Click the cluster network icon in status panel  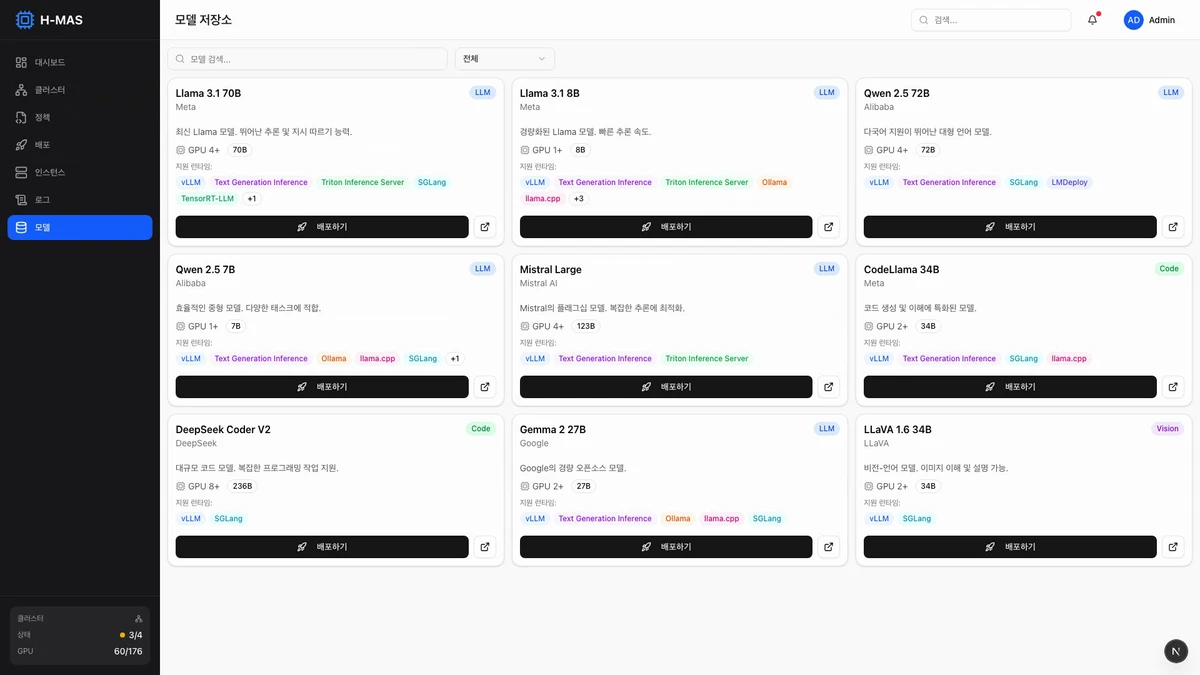coord(139,619)
